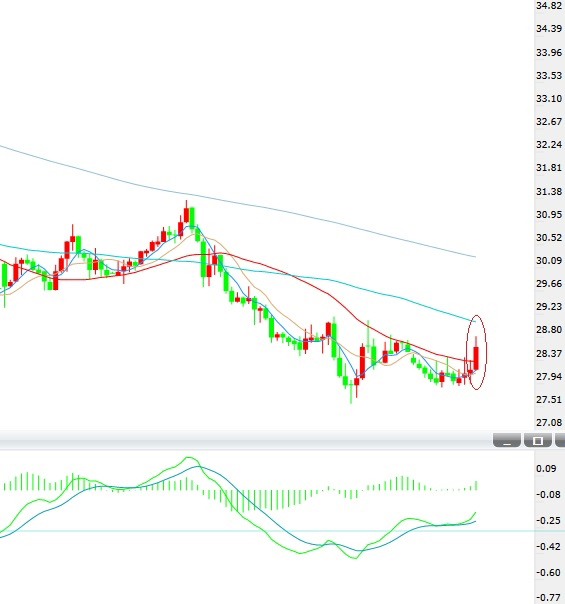Click the -0.25 MACD axis label
565x604 pixels.
(x=548, y=521)
